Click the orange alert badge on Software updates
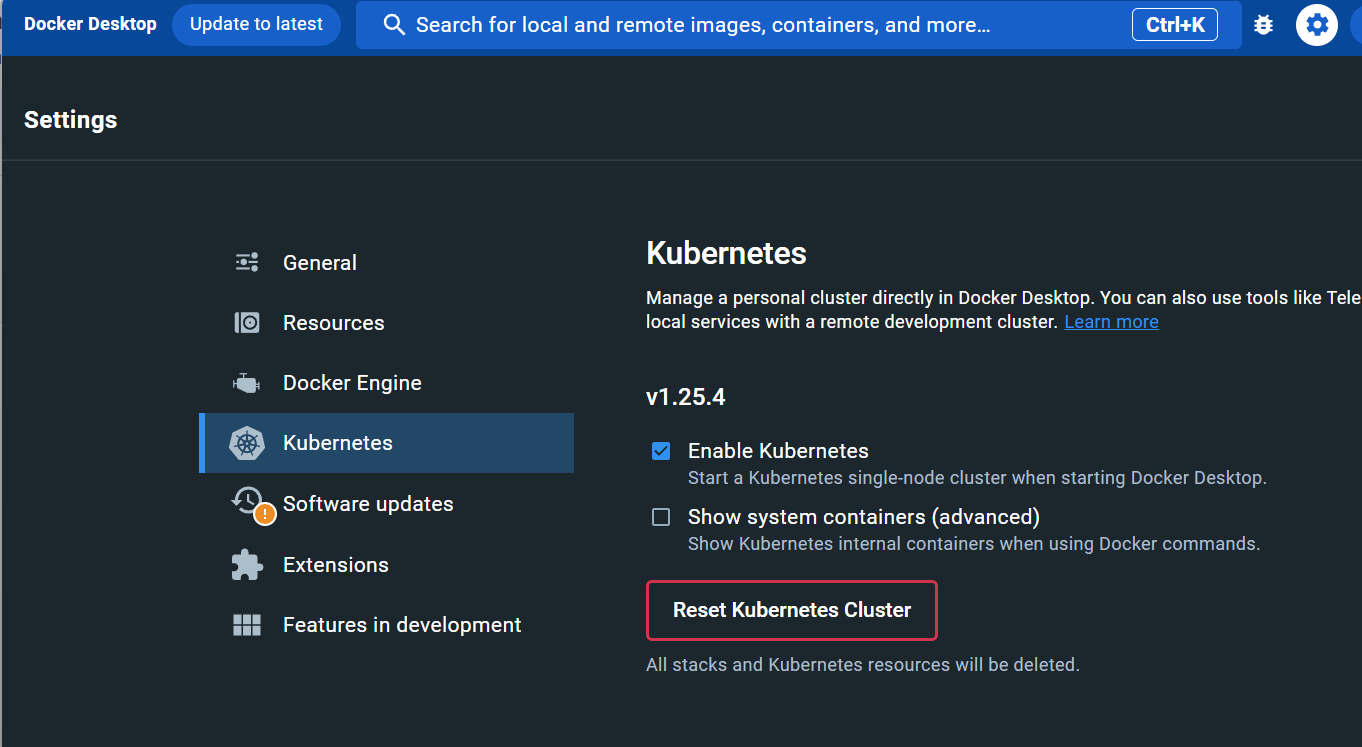Image resolution: width=1362 pixels, height=747 pixels. pyautogui.click(x=265, y=515)
